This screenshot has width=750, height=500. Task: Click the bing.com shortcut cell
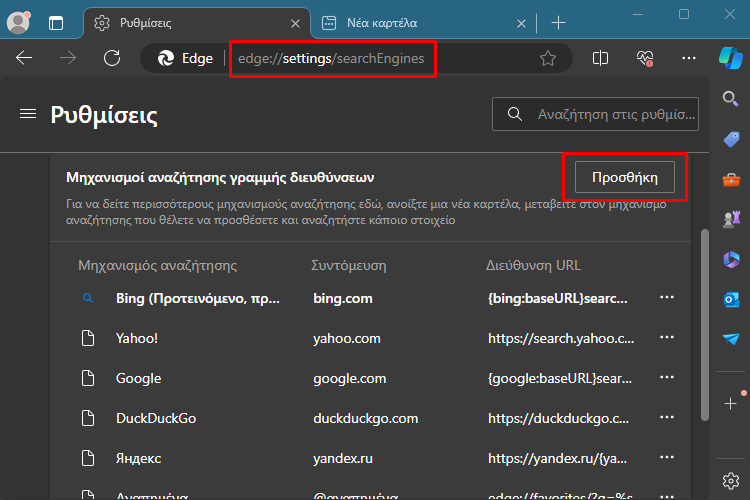(x=342, y=299)
